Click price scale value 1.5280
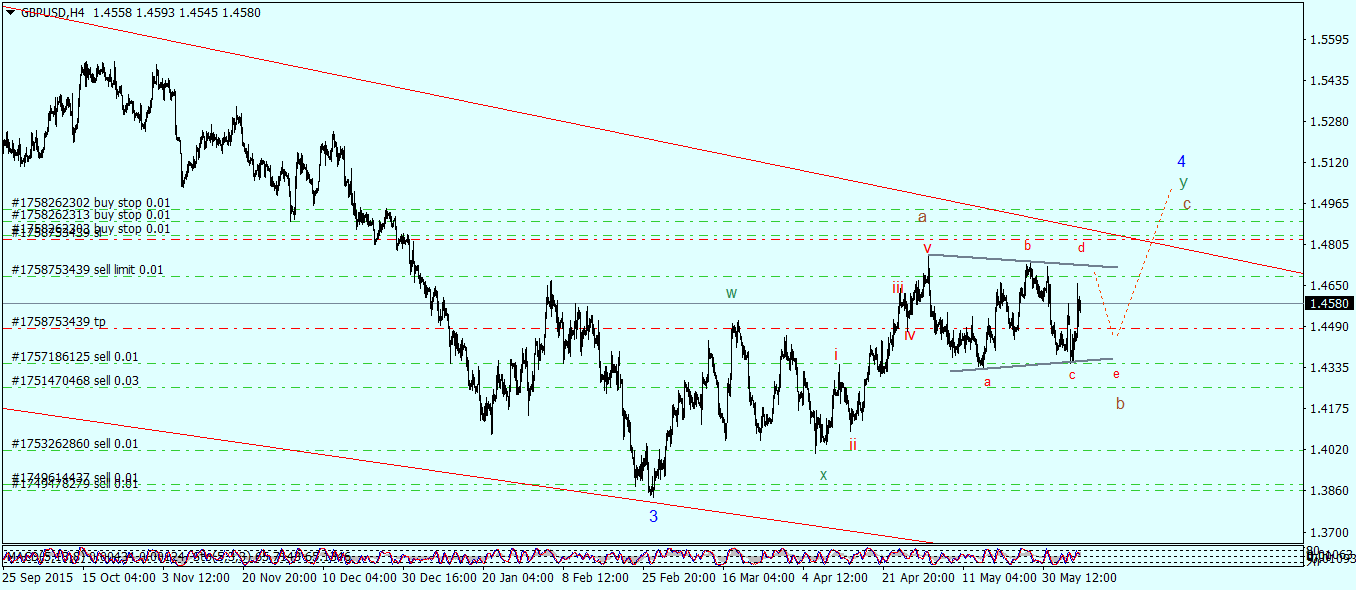The width and height of the screenshot is (1356, 590). [x=1329, y=122]
